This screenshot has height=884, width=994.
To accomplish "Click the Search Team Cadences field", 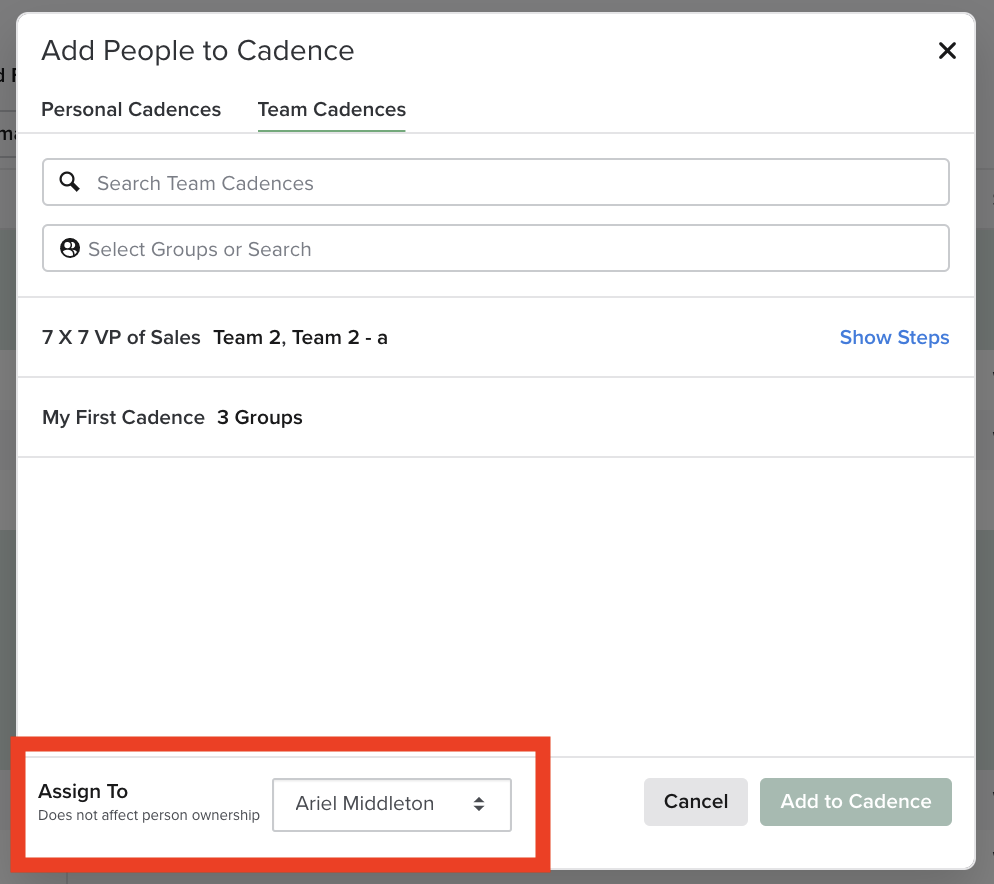I will click(496, 183).
